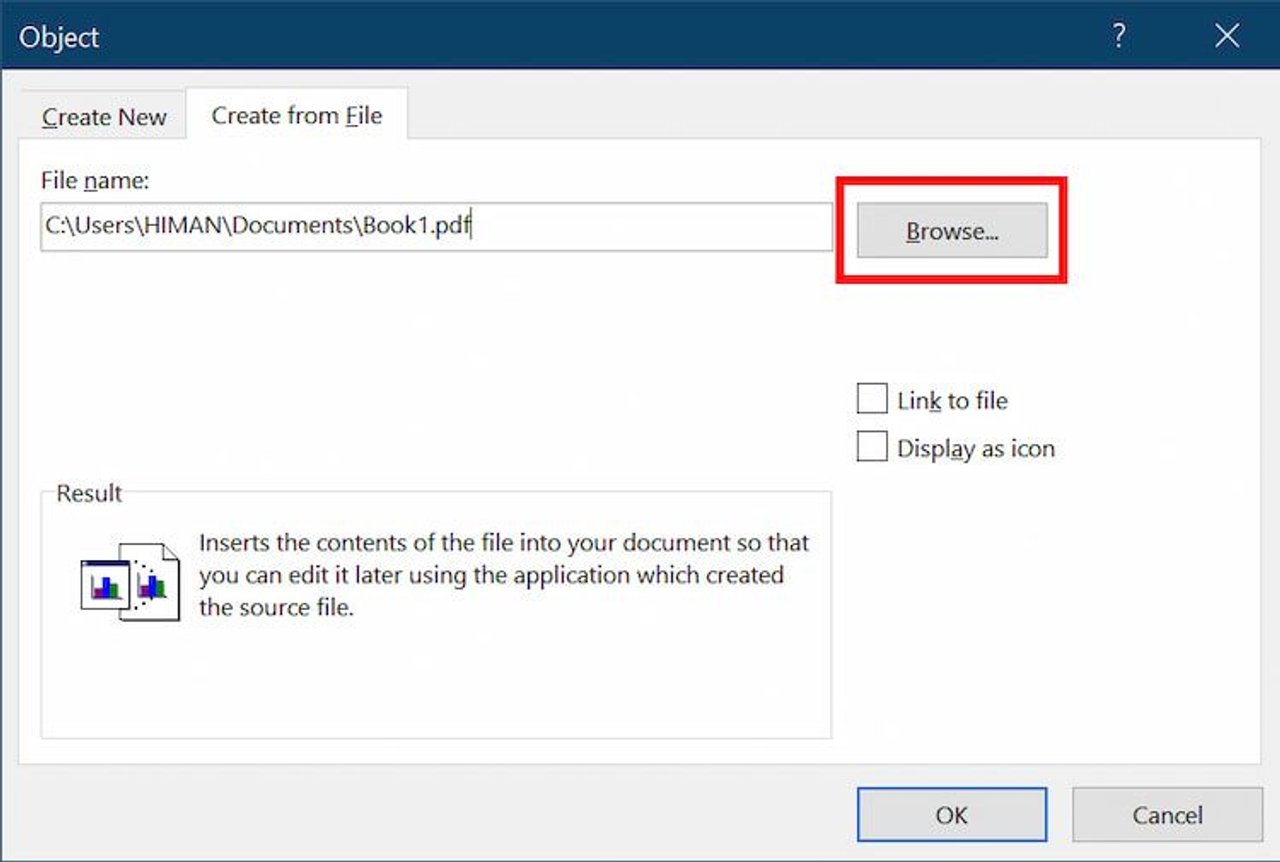This screenshot has width=1280, height=862.
Task: Click the "File name:" label
Action: point(94,180)
